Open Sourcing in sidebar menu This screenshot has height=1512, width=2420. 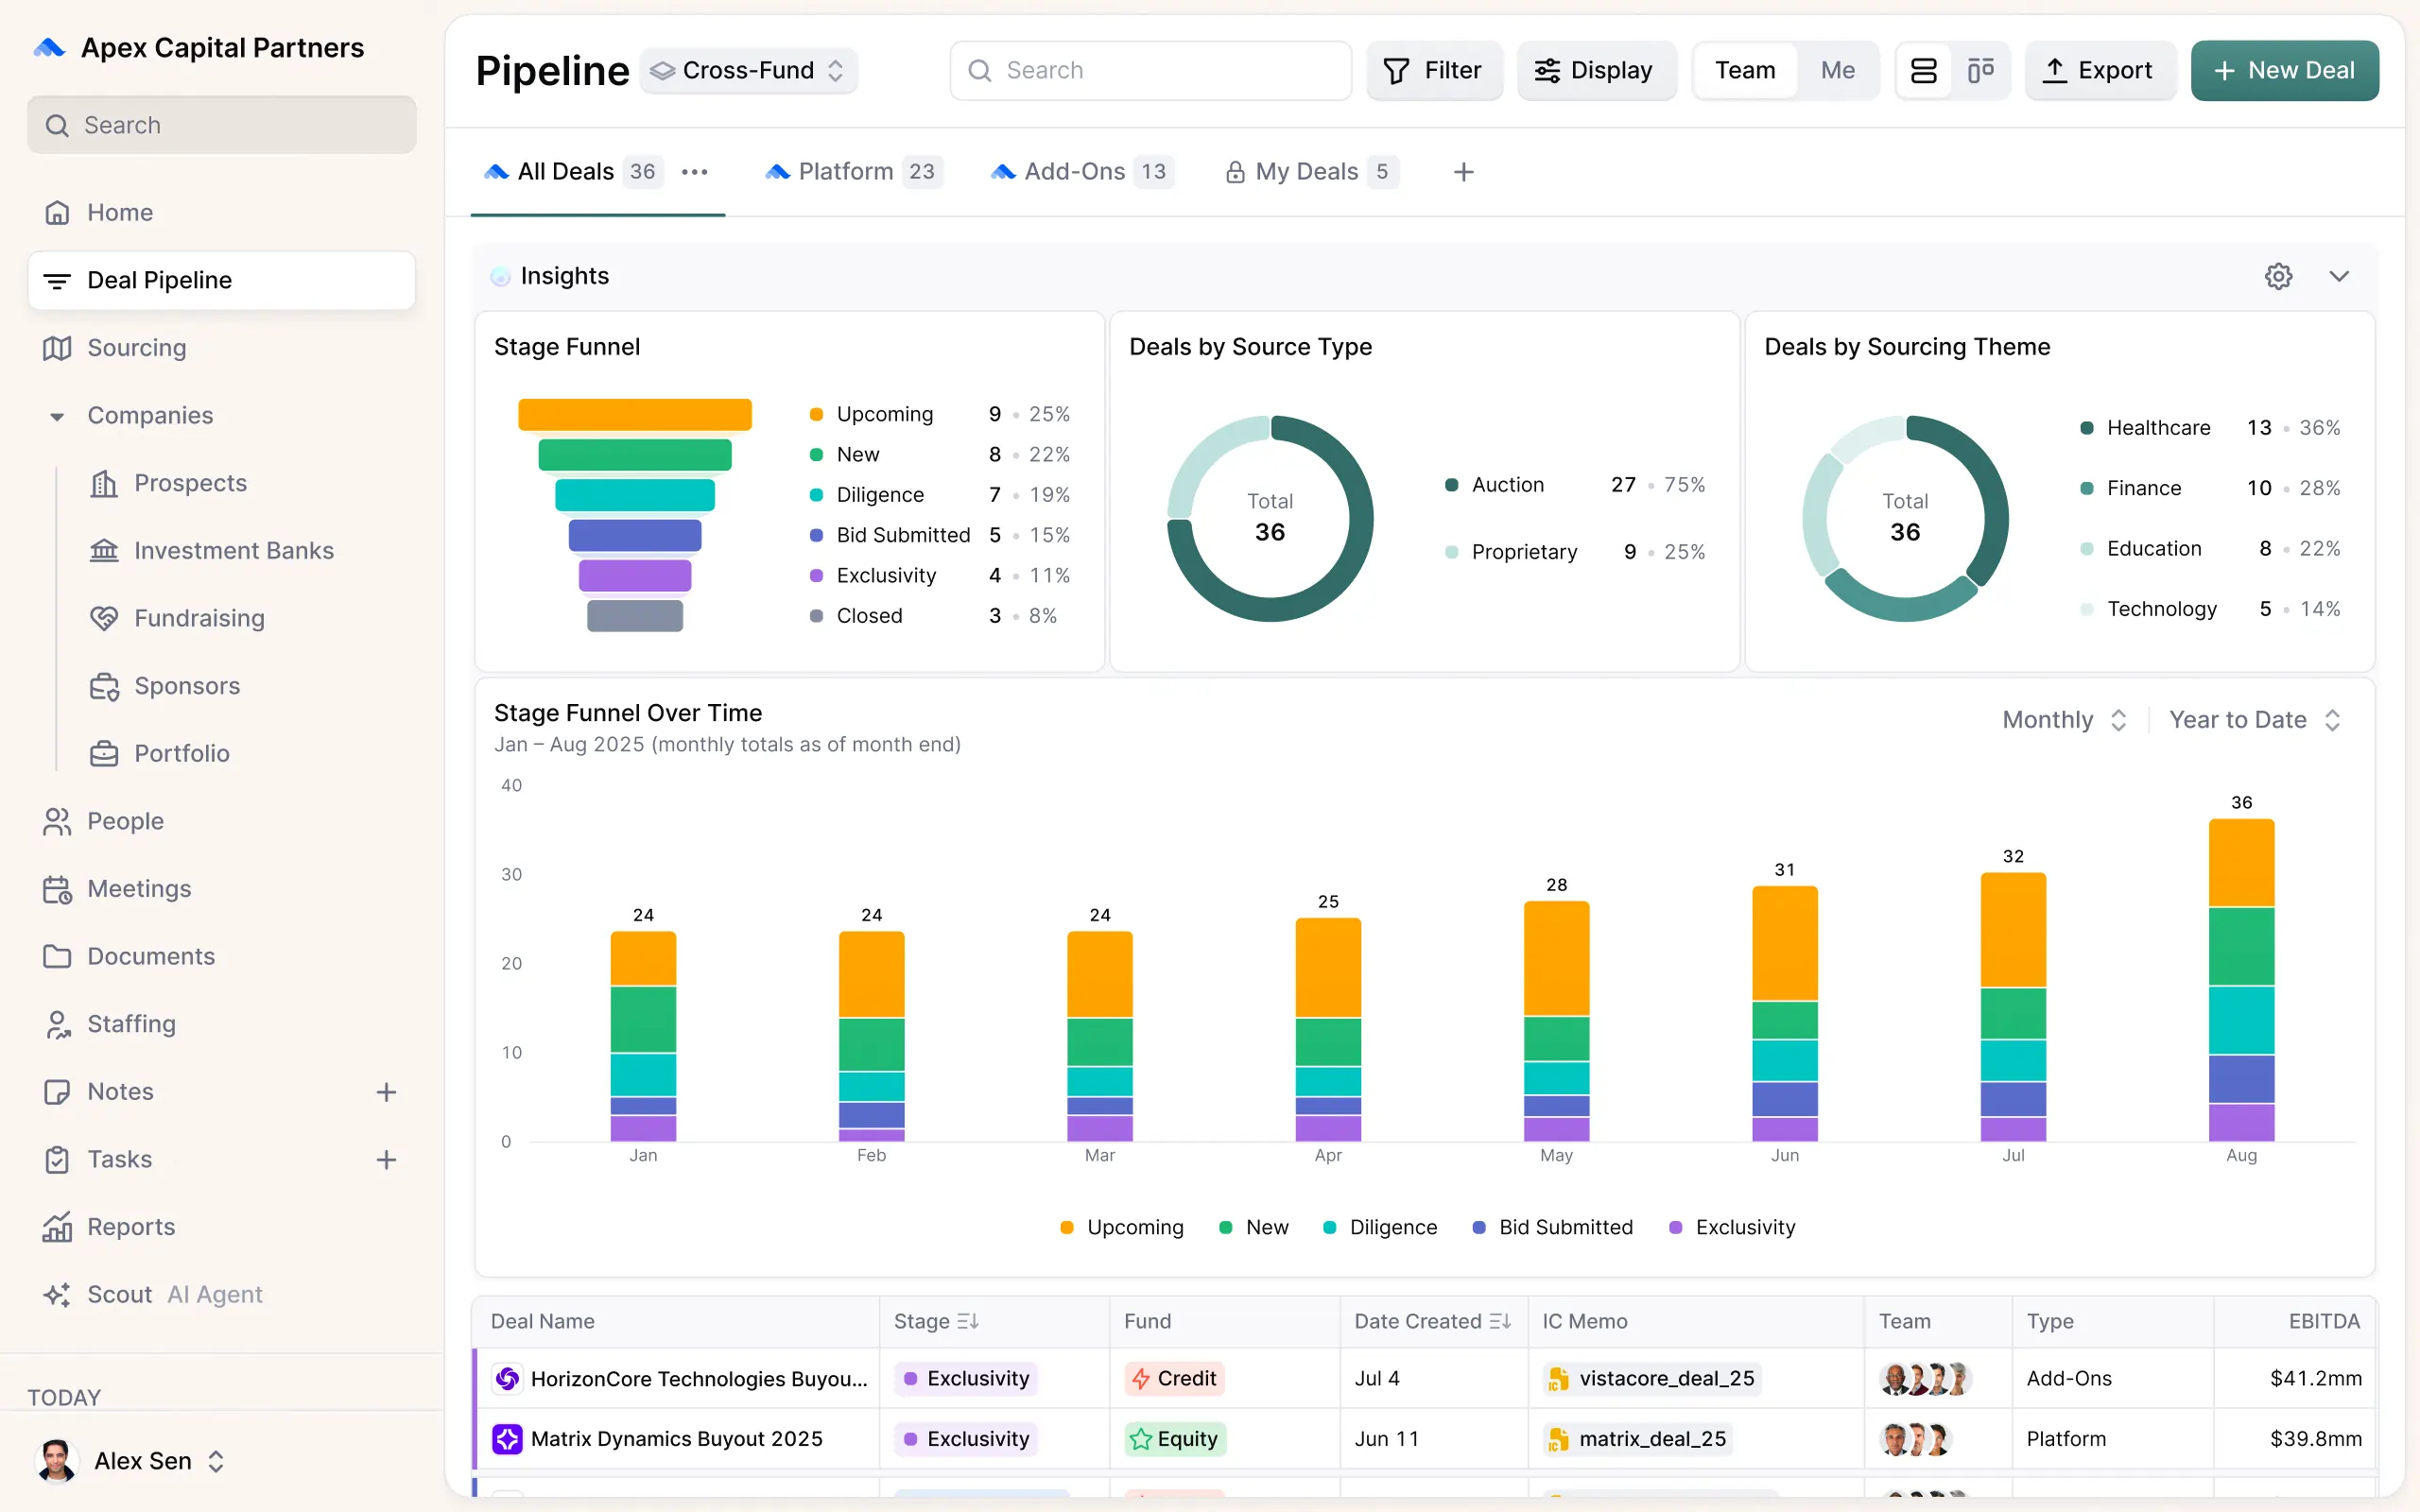[x=221, y=348]
